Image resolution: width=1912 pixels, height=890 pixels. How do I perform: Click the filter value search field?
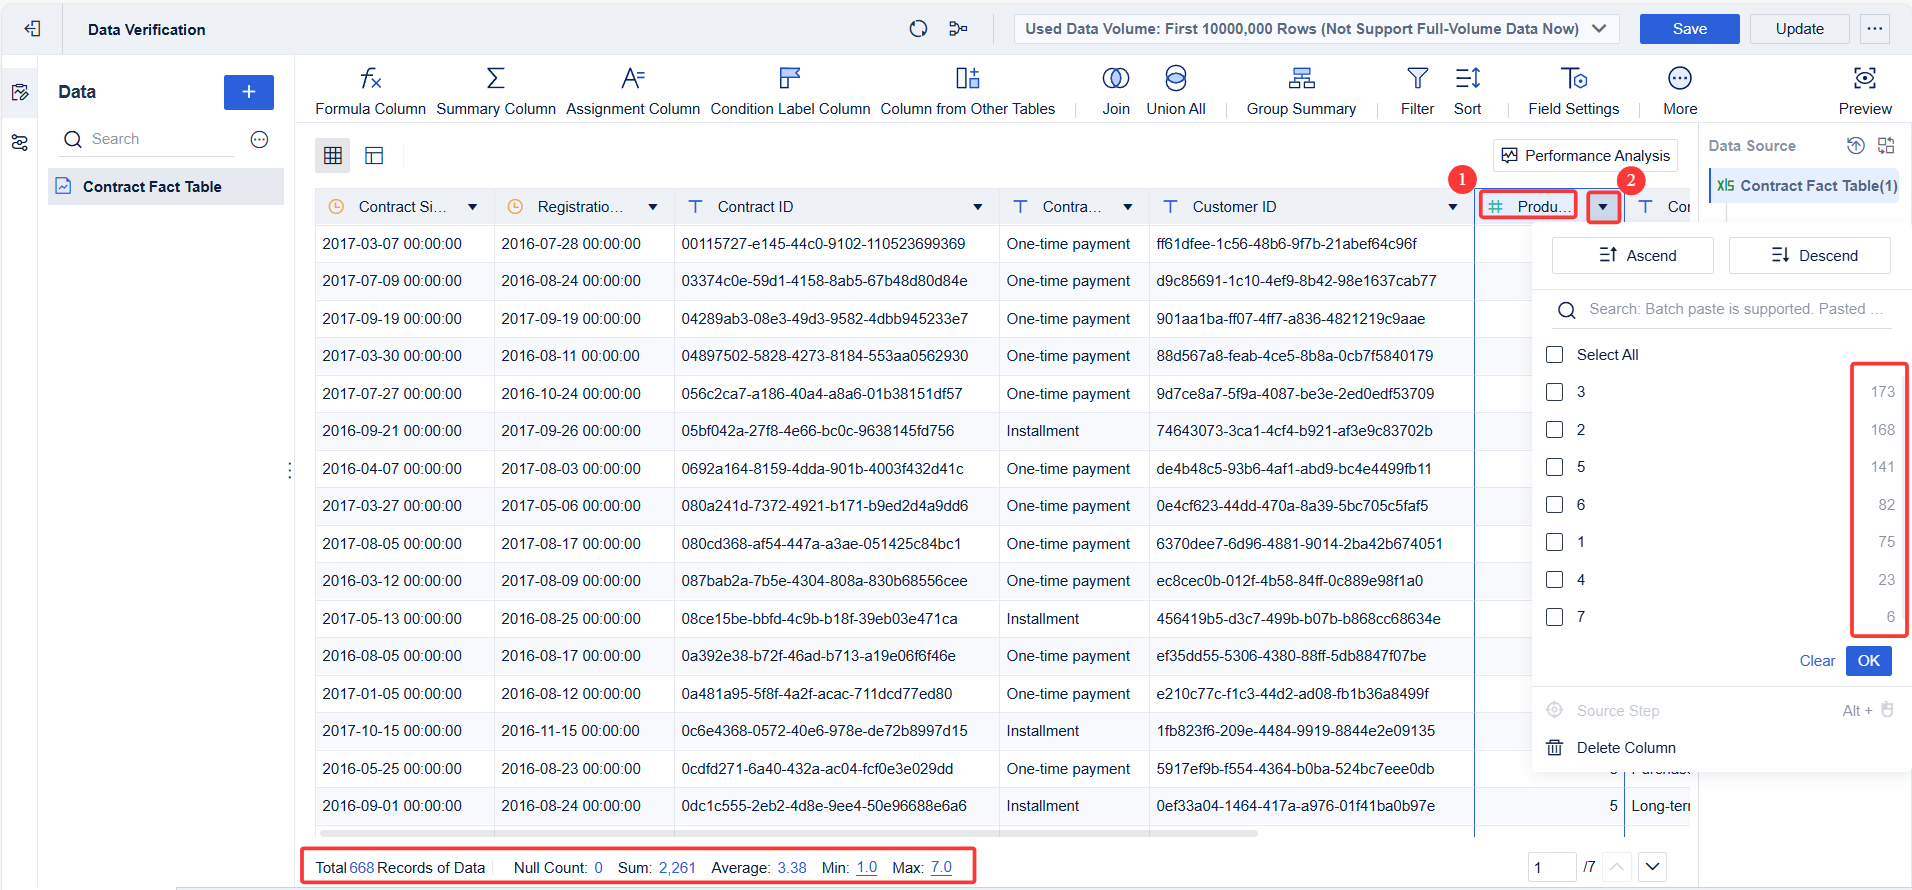pyautogui.click(x=1721, y=310)
